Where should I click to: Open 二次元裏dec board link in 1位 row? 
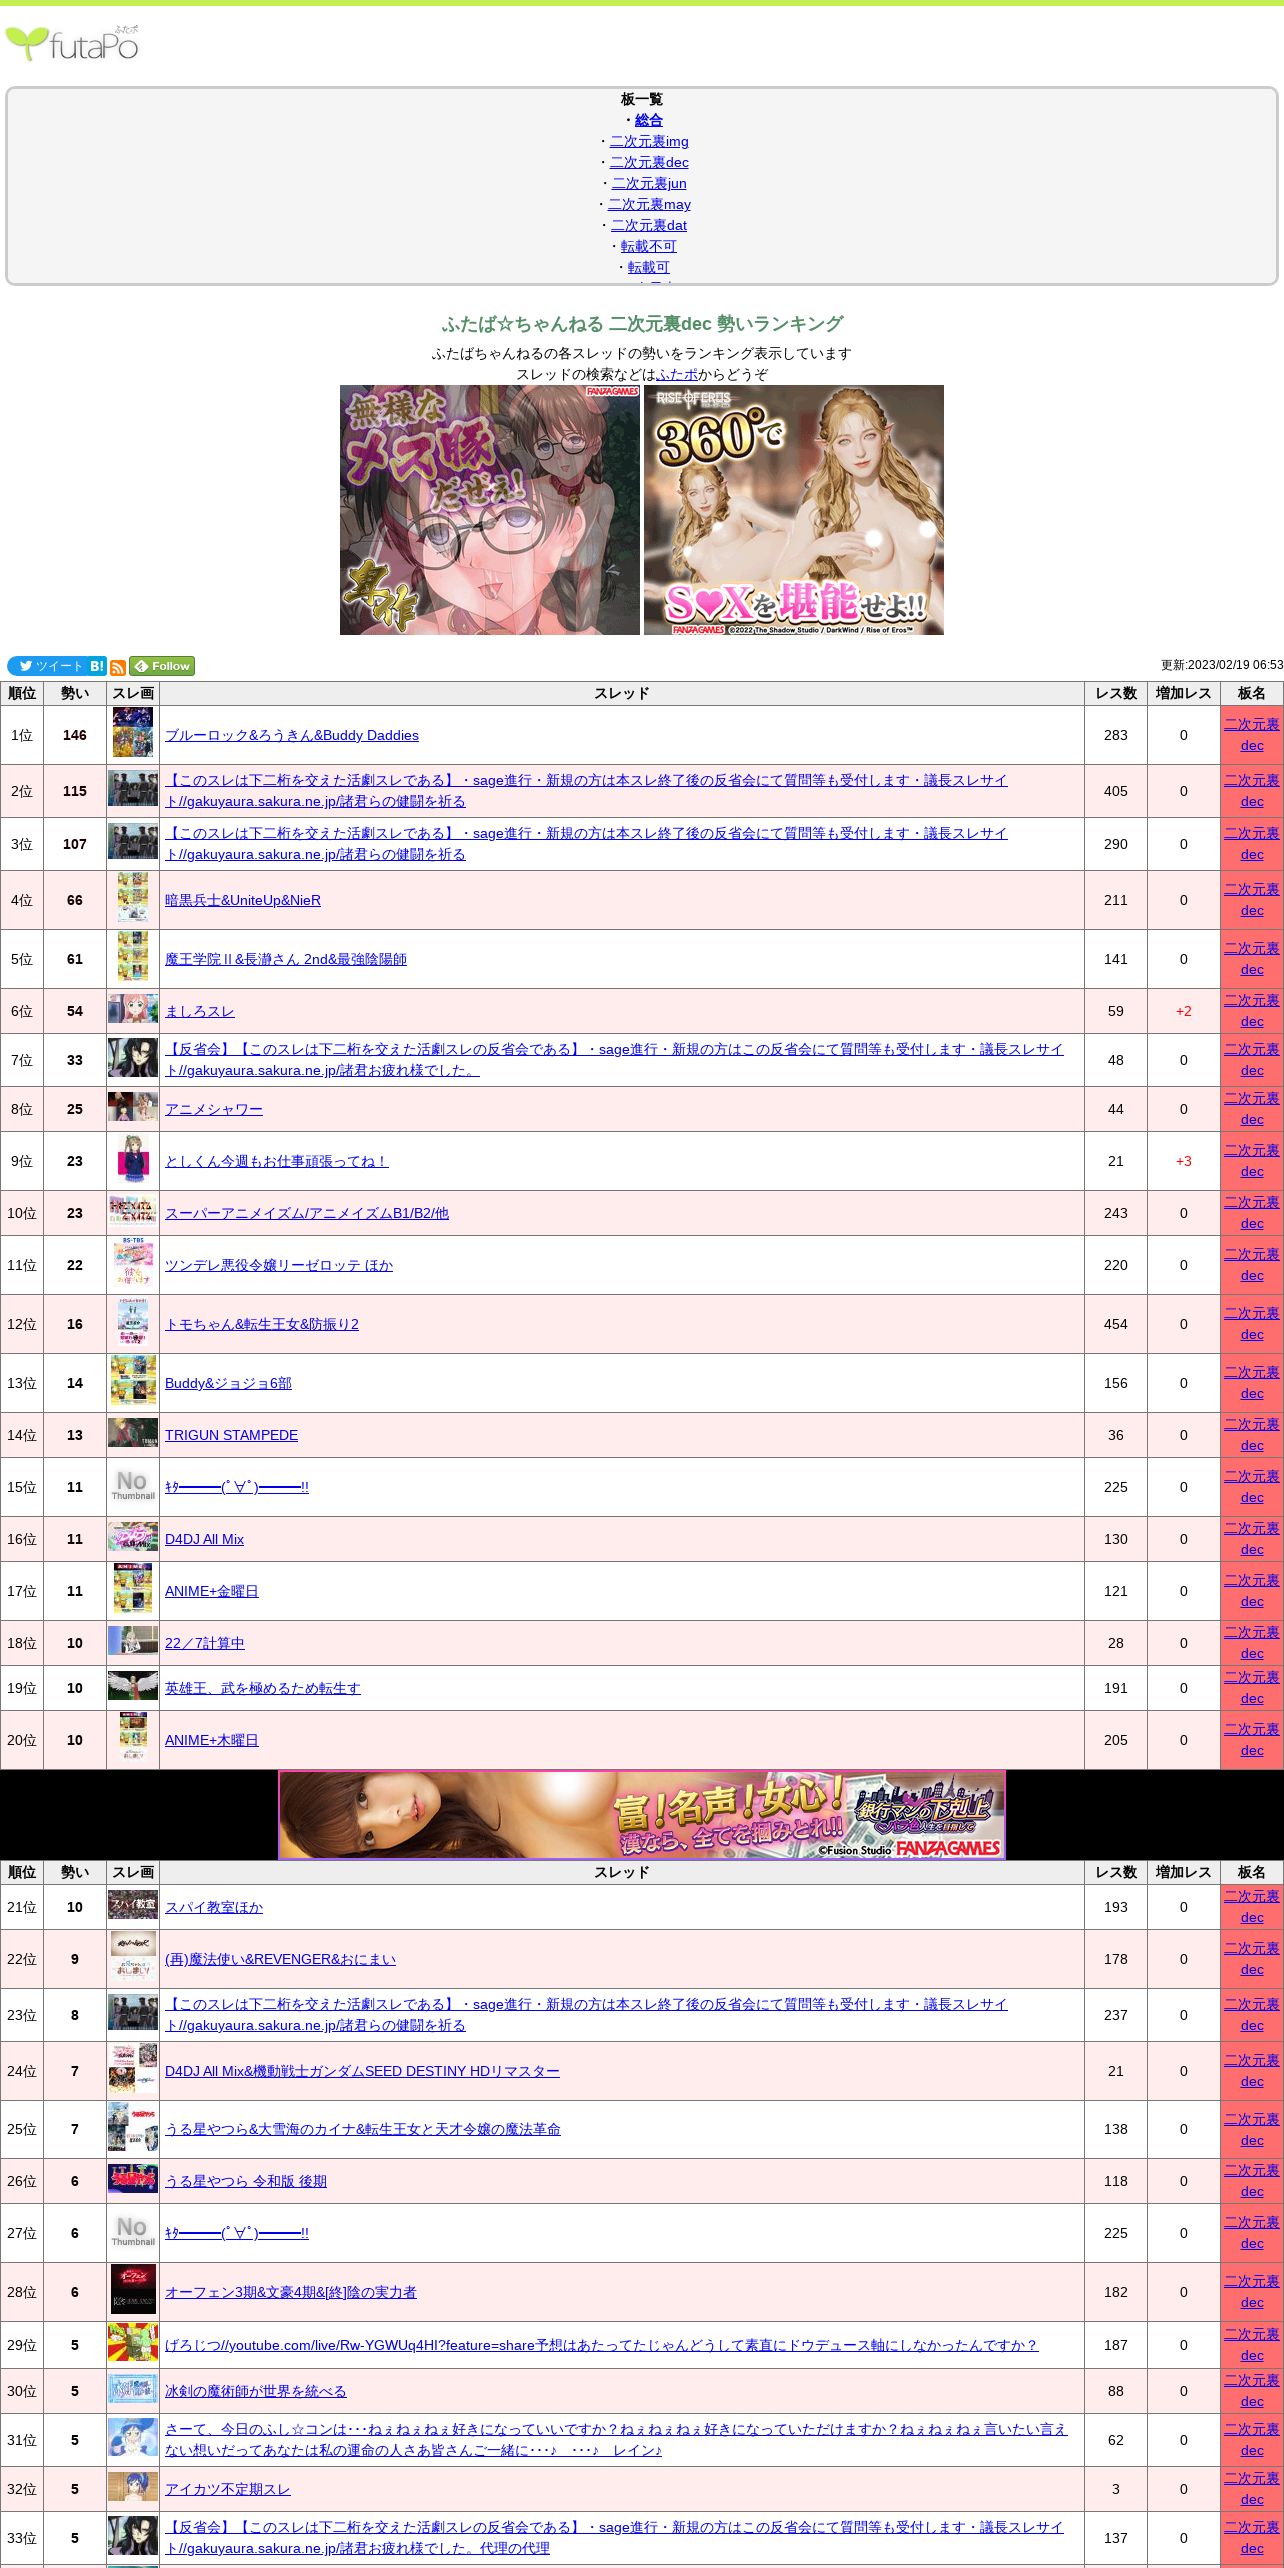(1252, 735)
